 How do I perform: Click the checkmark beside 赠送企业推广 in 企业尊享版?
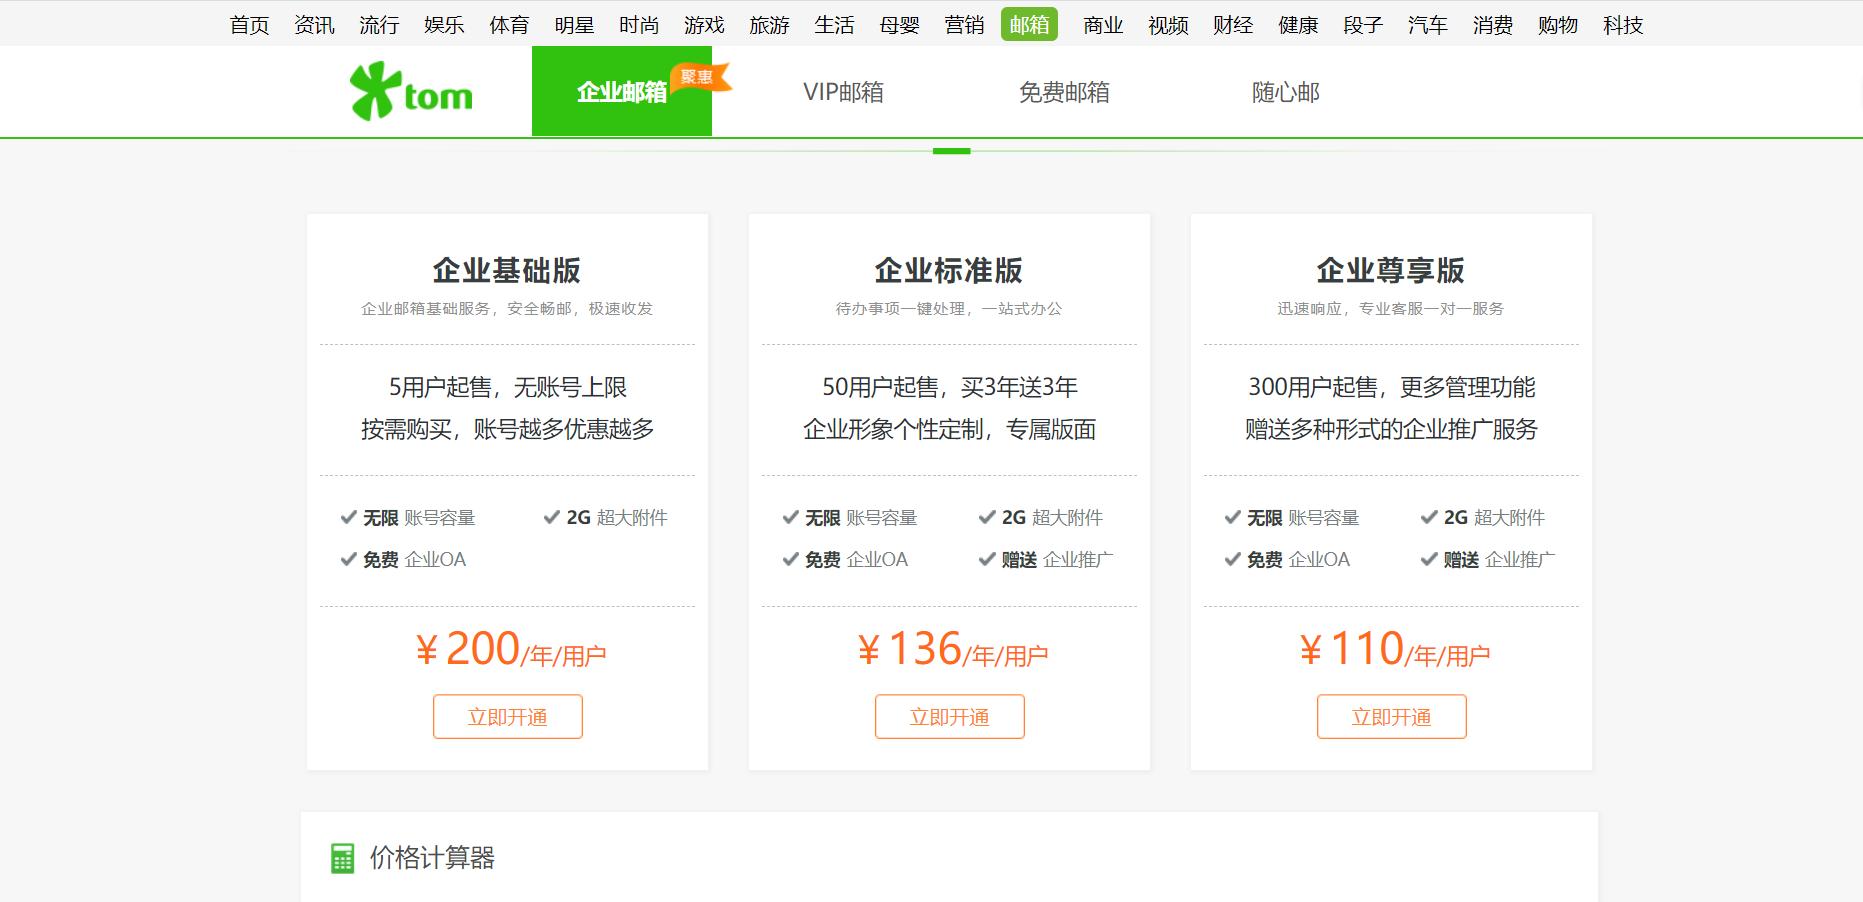coord(1429,559)
